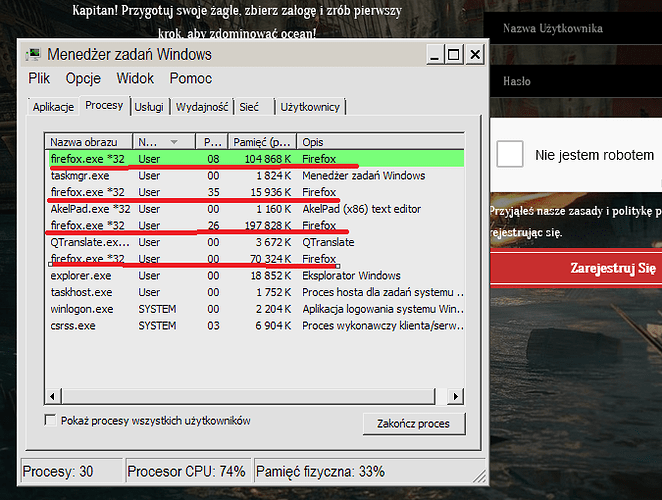Select firefox.exe row using 15 936 K
662x500 pixels.
[x=255, y=192]
